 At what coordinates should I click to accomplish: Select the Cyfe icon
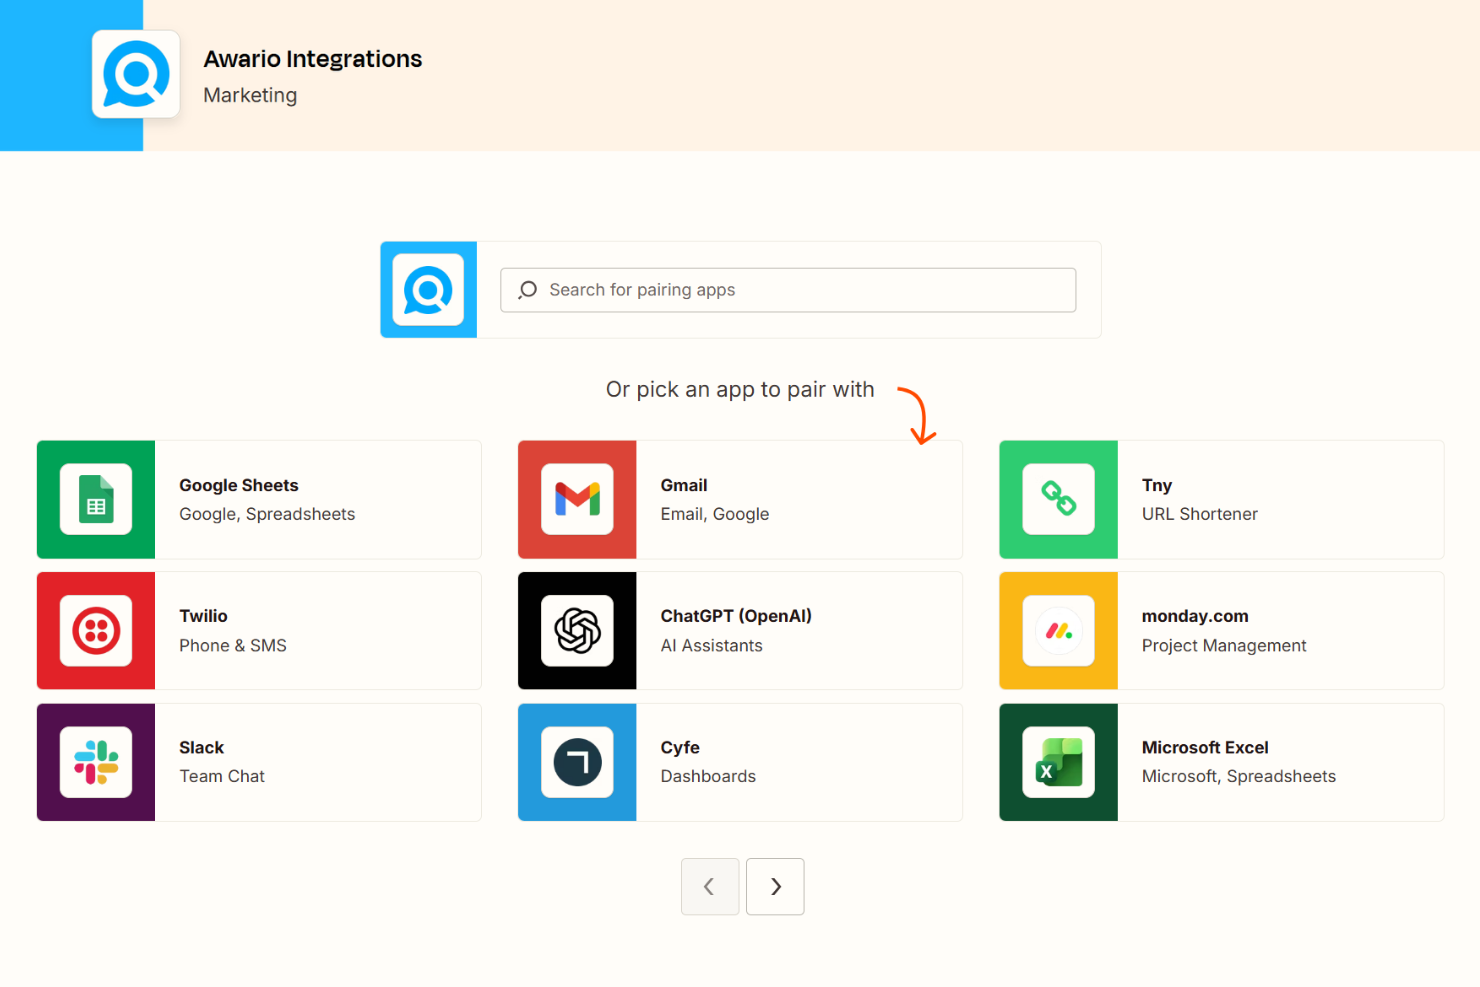coord(577,762)
